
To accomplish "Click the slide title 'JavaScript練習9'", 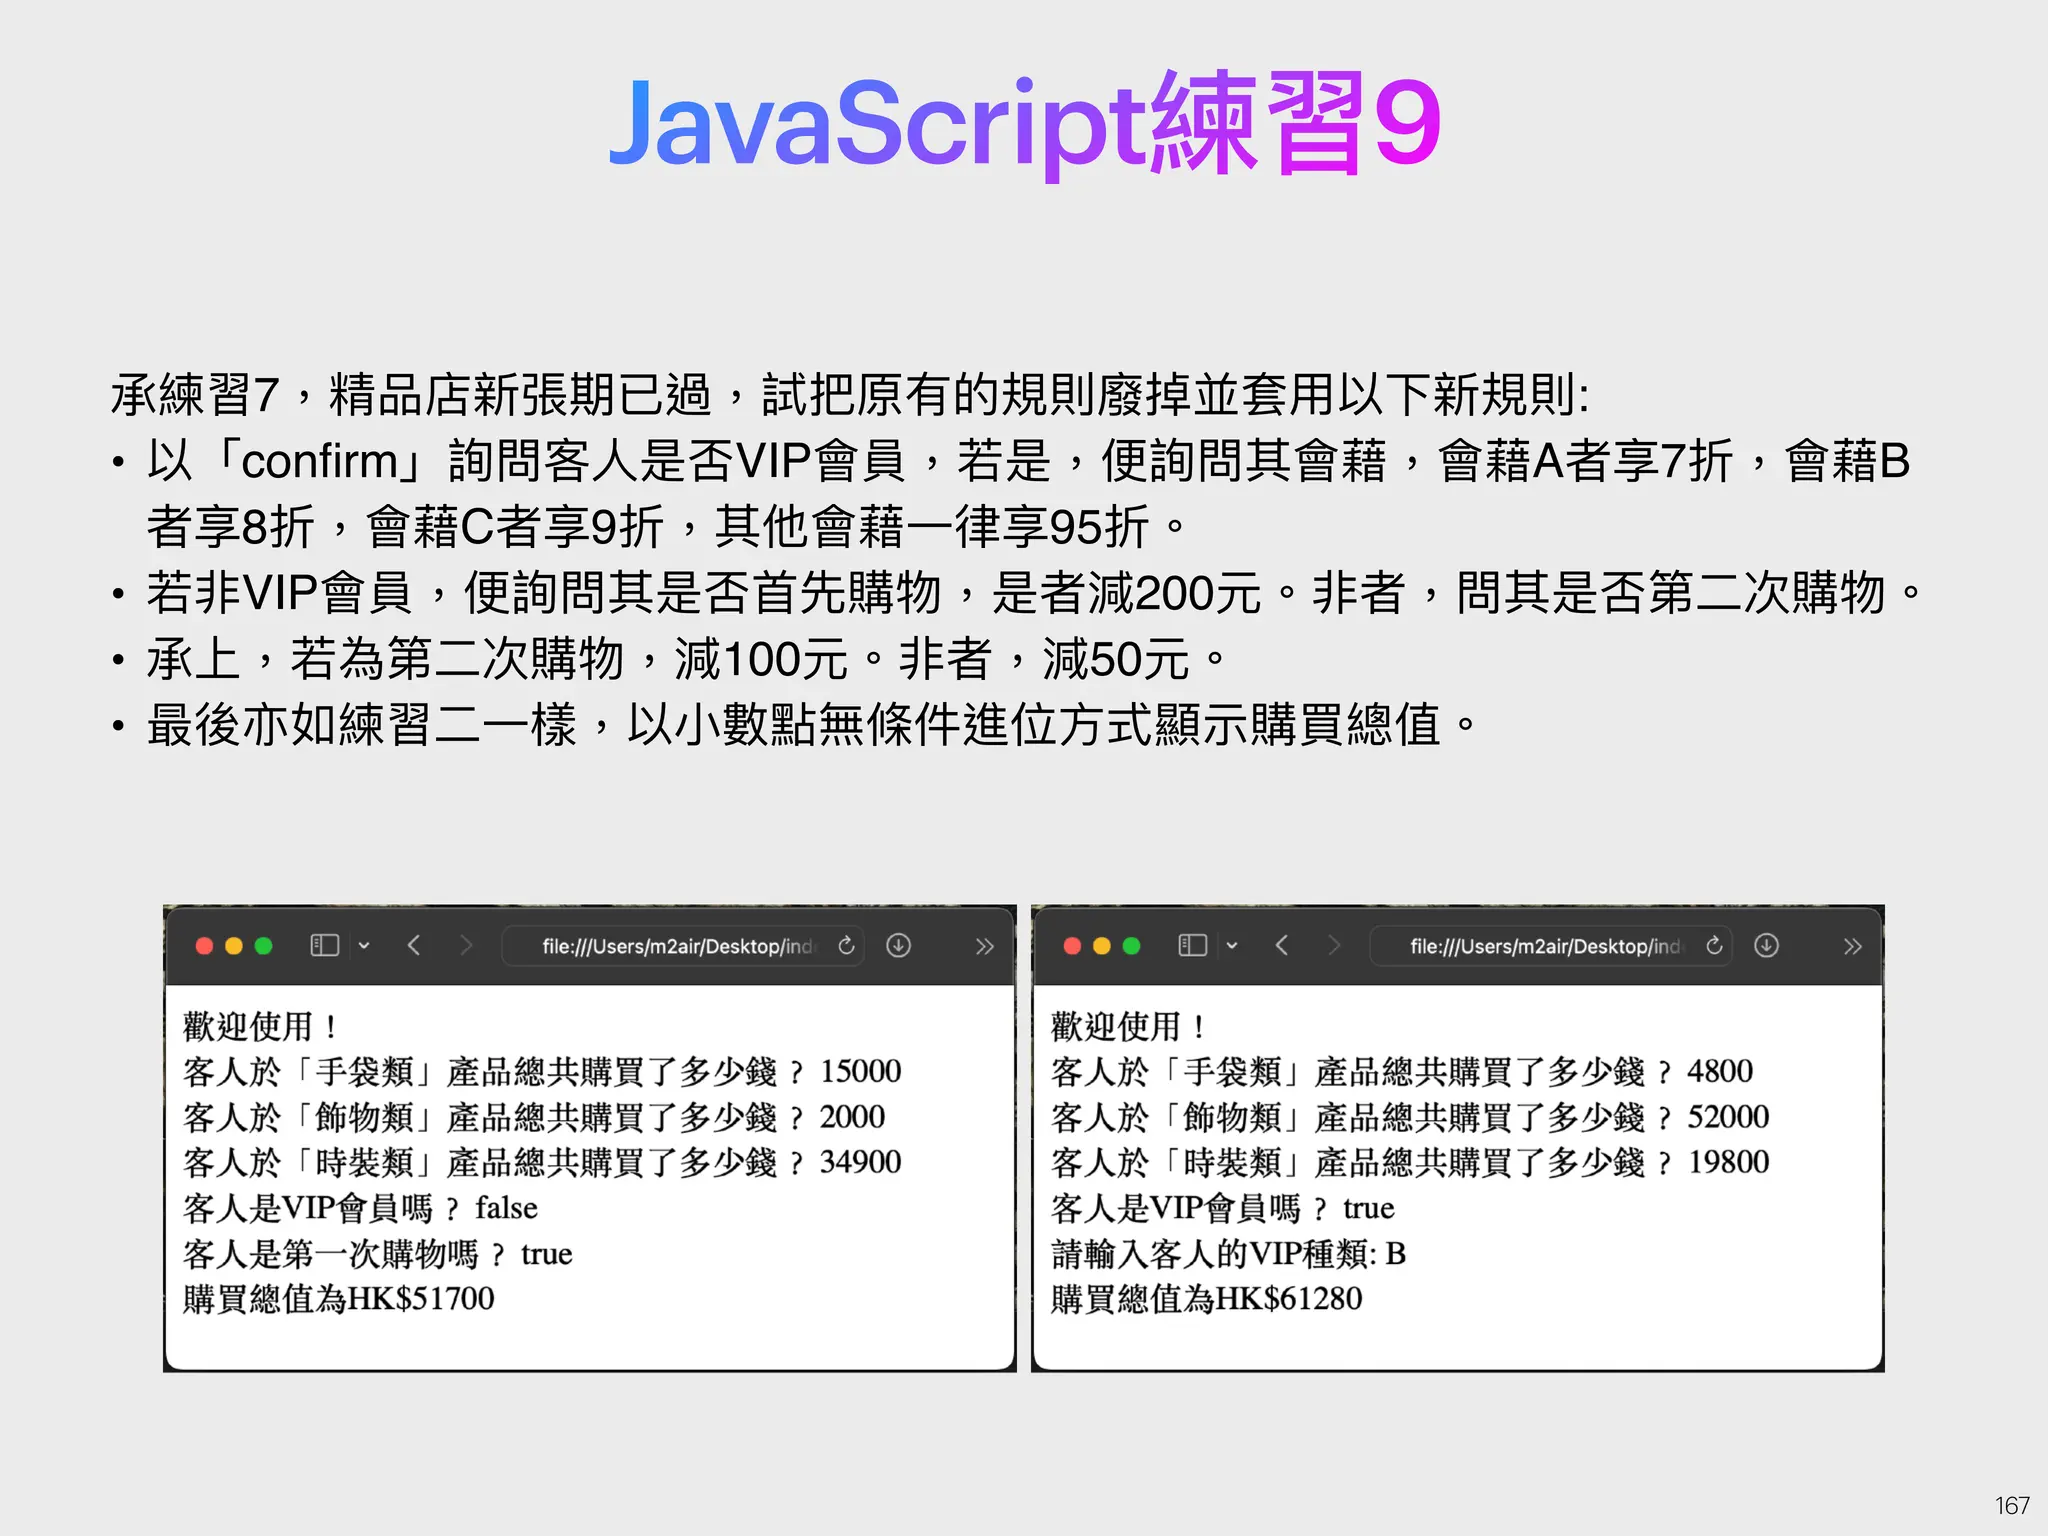I will point(1024,123).
